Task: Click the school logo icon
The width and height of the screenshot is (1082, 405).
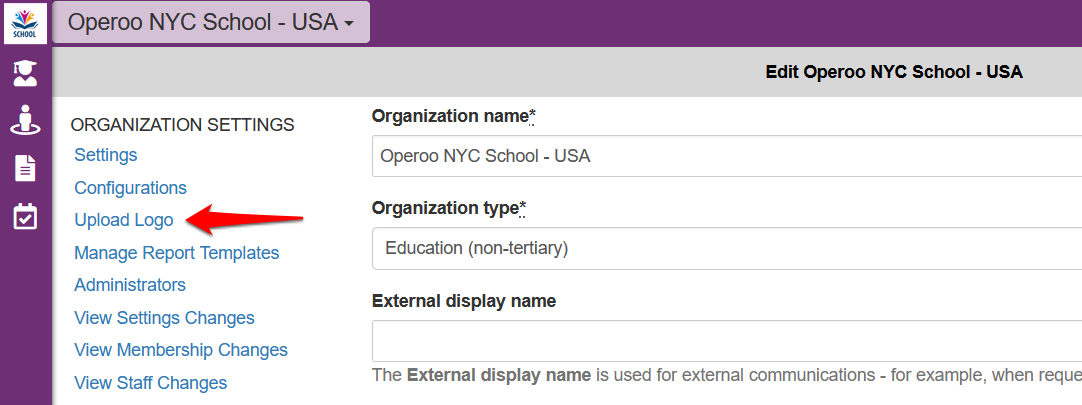Action: coord(26,23)
